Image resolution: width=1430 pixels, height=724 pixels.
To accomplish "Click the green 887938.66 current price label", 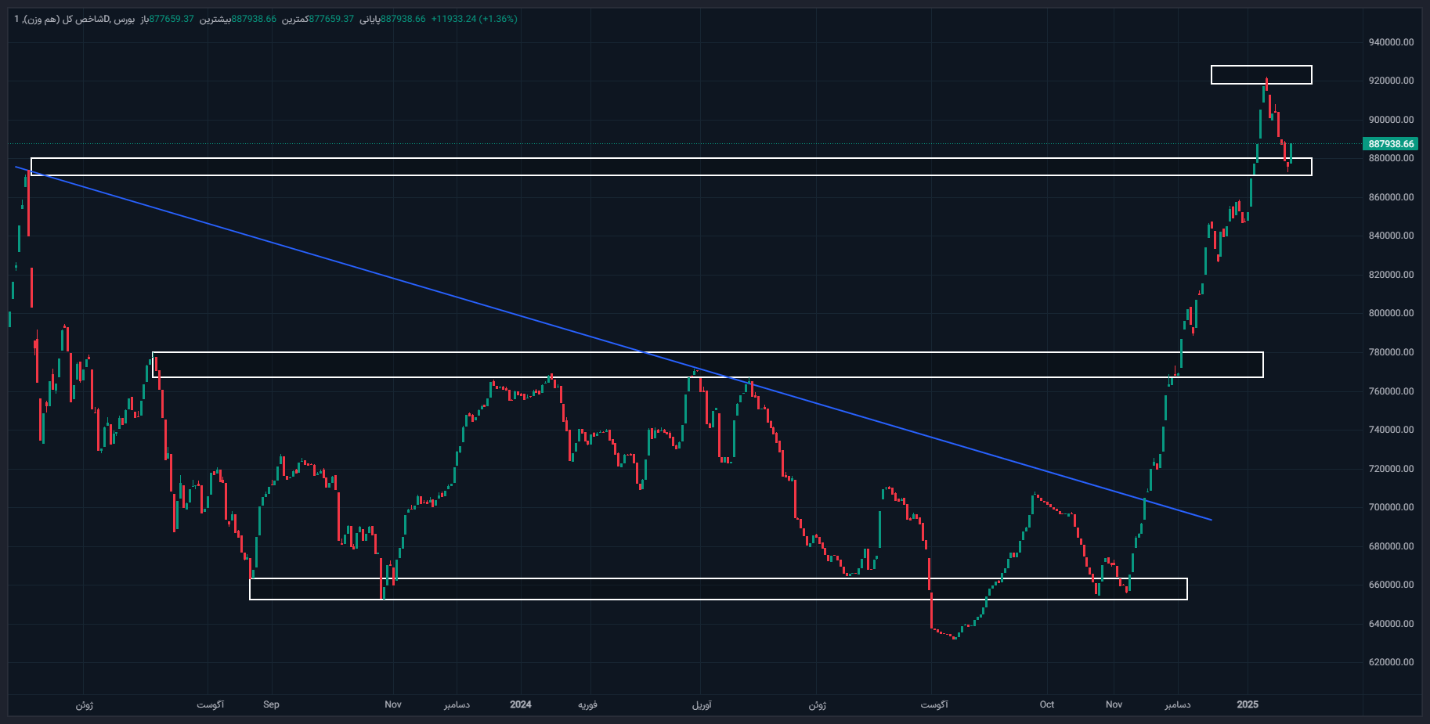I will (1390, 144).
